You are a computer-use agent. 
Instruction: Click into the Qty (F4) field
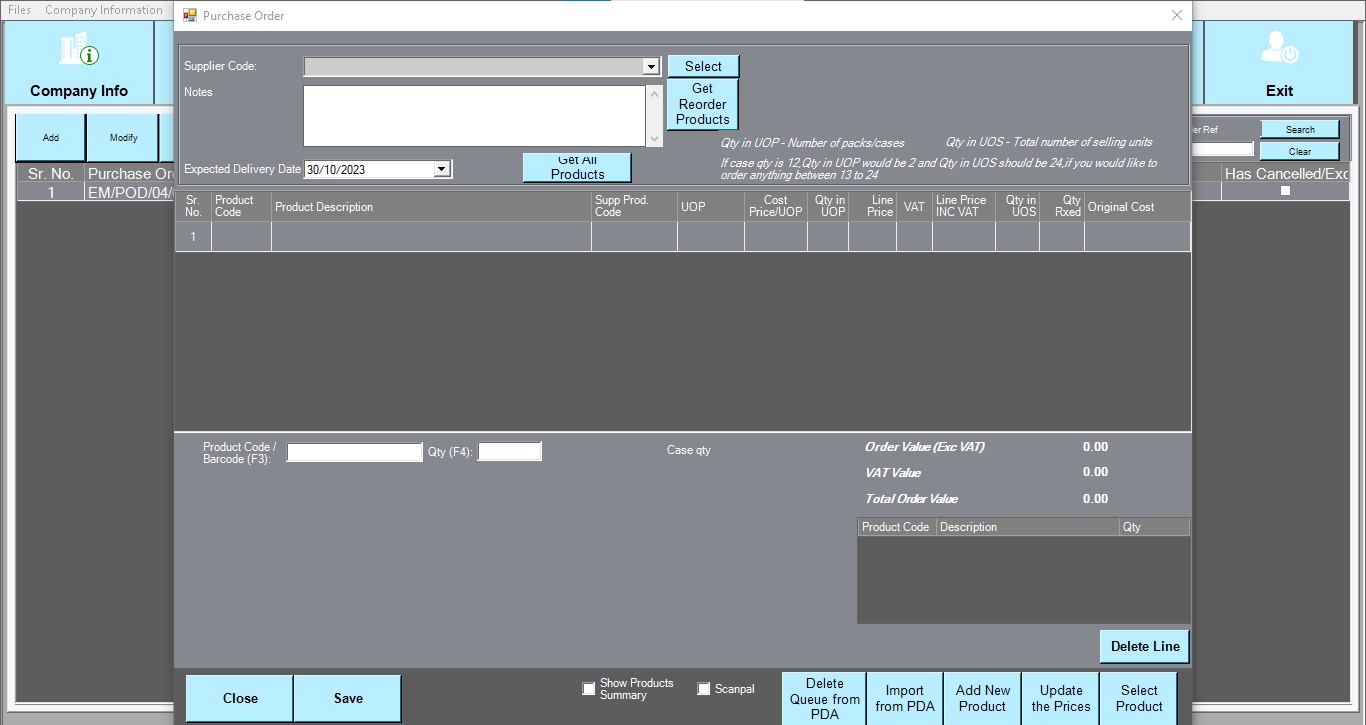(x=509, y=452)
